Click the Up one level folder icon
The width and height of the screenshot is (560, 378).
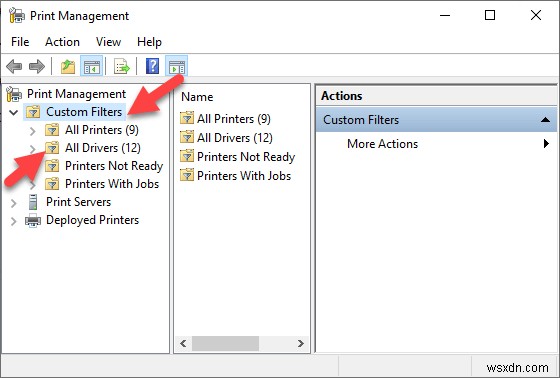68,66
